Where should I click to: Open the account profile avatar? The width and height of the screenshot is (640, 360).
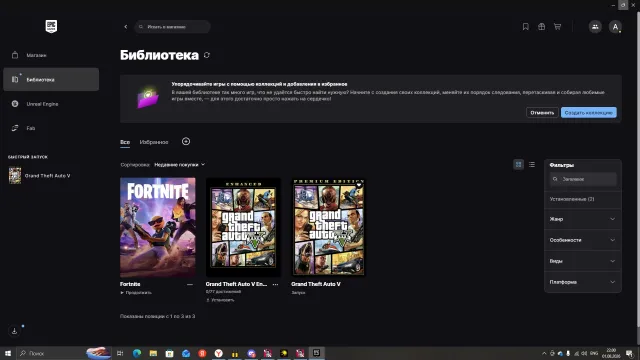click(615, 27)
